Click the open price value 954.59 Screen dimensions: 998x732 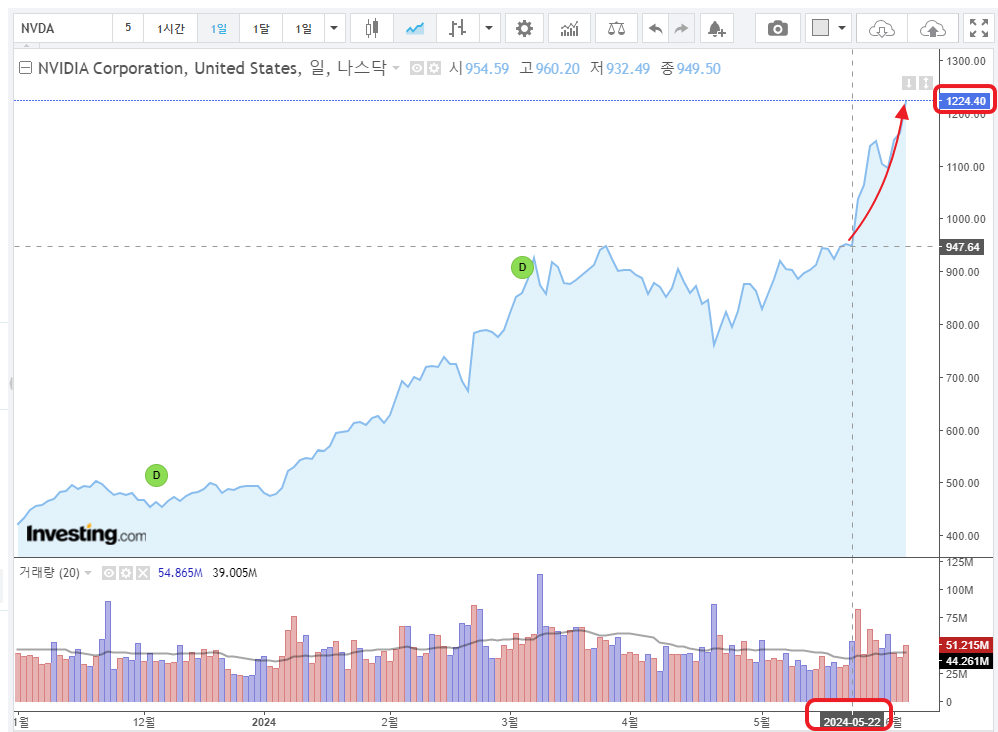click(x=487, y=68)
